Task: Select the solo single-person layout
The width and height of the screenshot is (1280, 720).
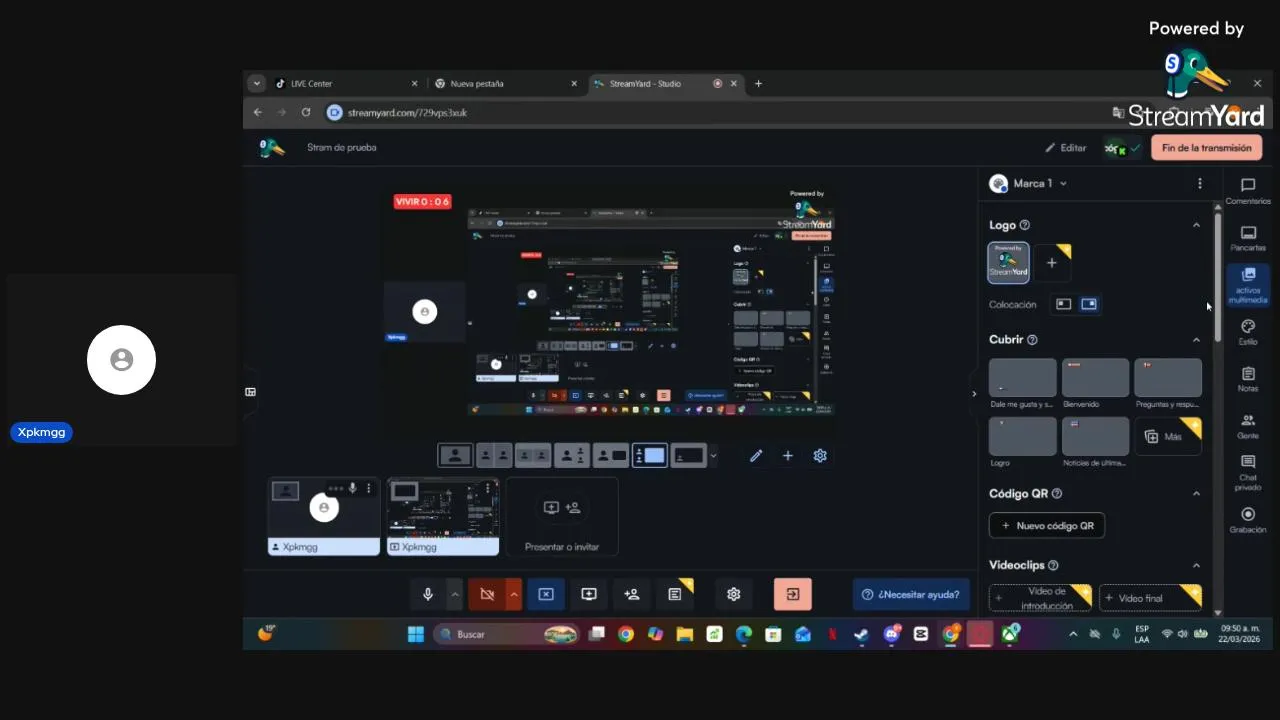Action: pos(455,456)
